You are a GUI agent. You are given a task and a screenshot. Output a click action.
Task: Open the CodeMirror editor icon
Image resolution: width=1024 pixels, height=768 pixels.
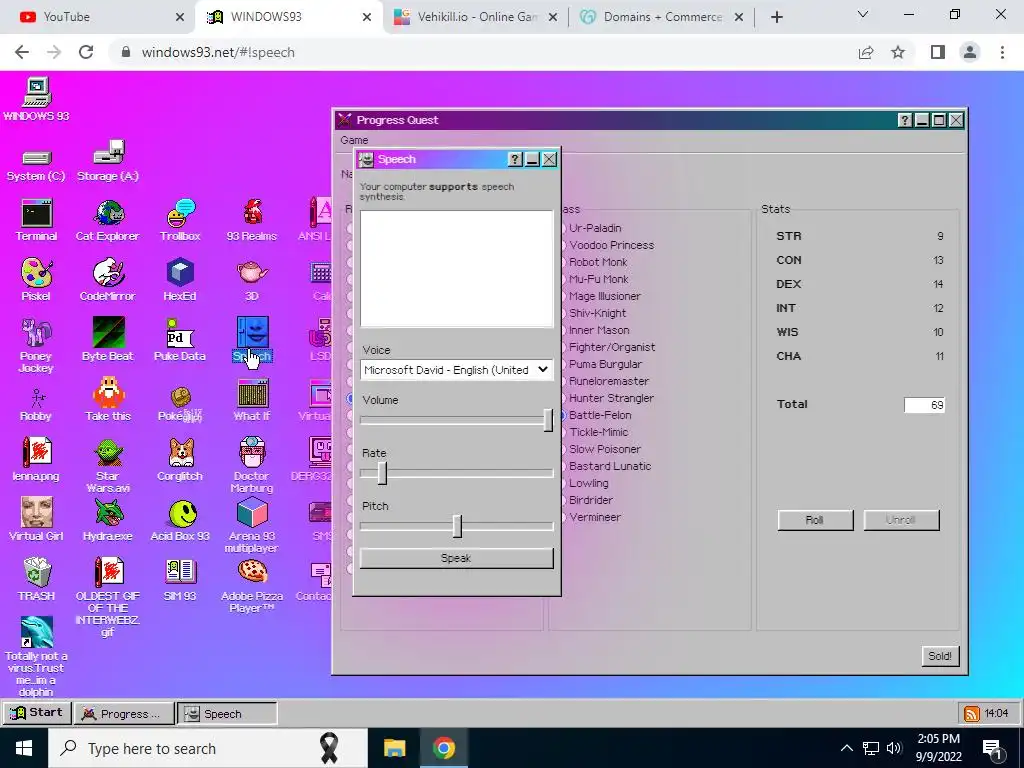pos(108,280)
